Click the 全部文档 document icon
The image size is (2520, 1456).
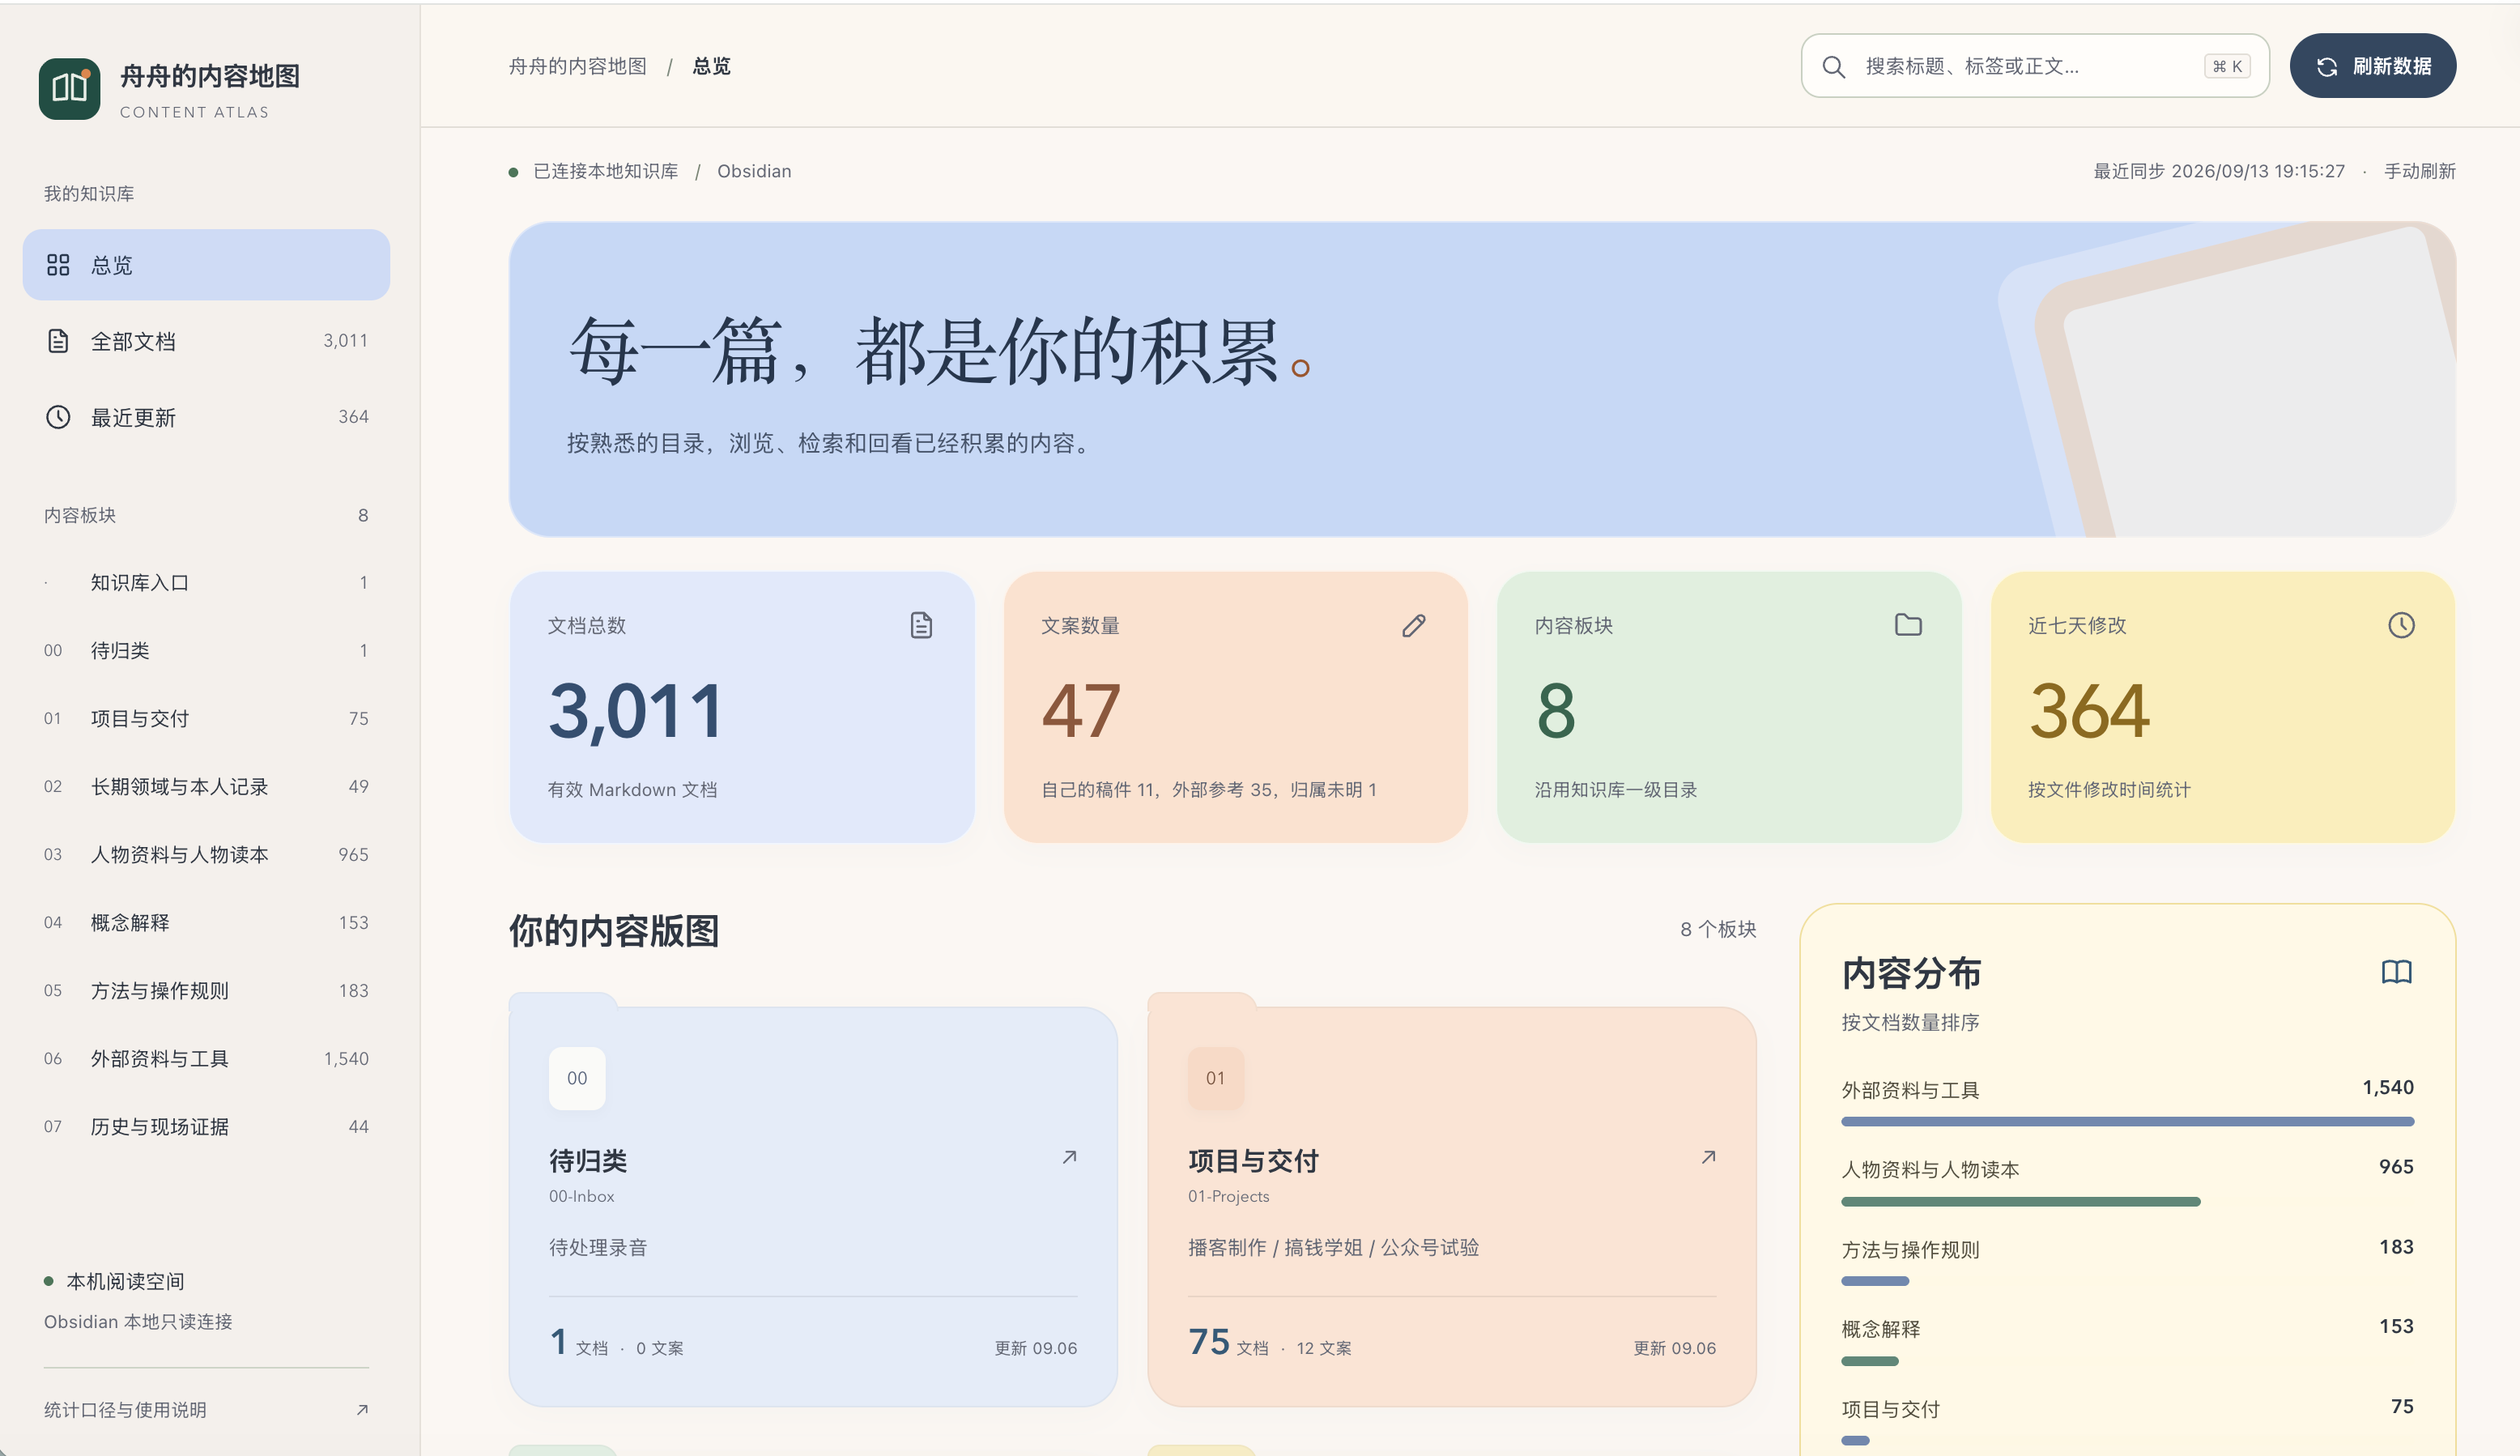[x=58, y=341]
